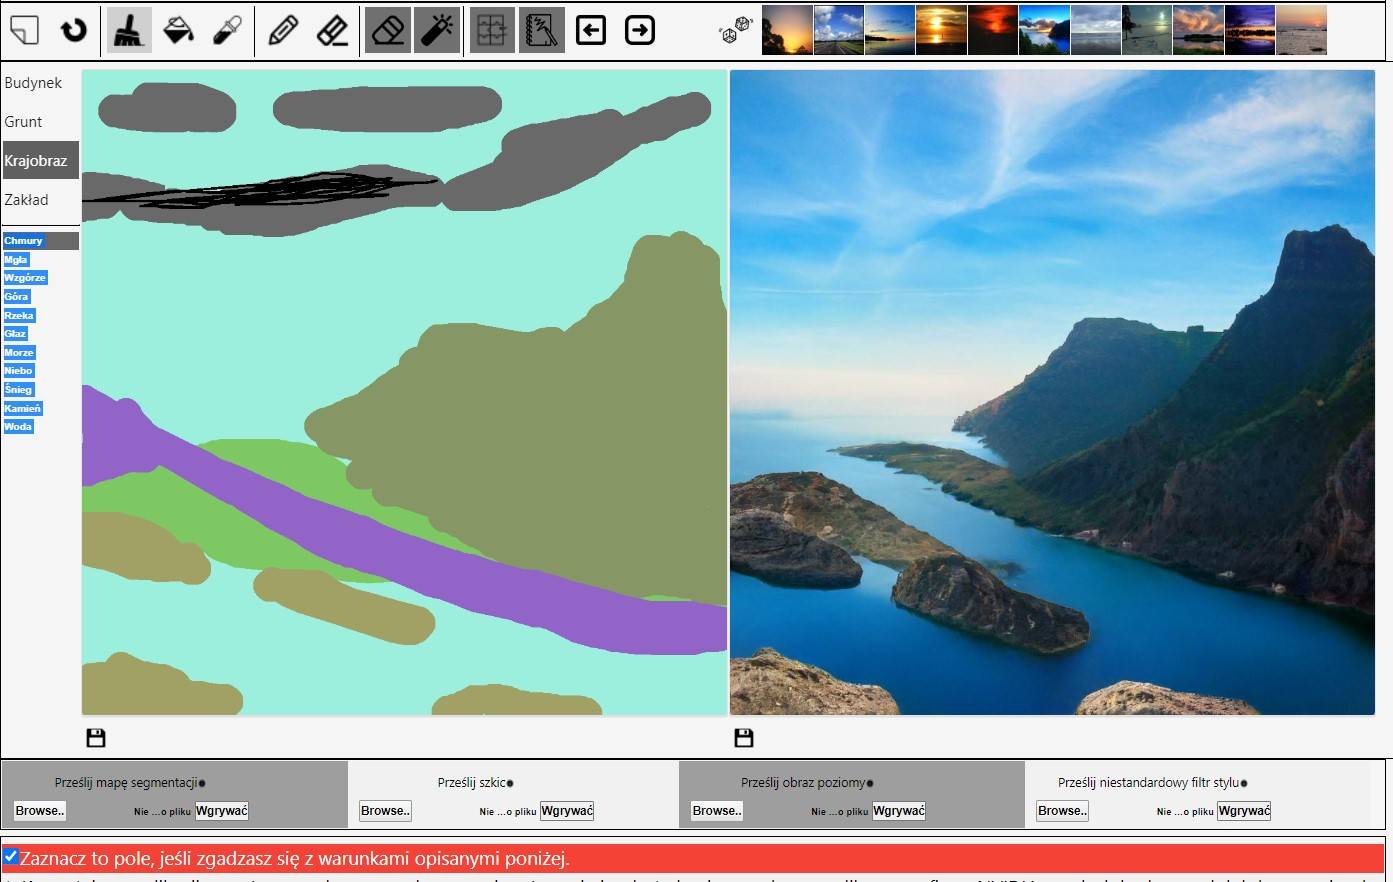Viewport: 1393px width, 882px height.
Task: Choose the pencil sketch tool
Action: click(283, 30)
